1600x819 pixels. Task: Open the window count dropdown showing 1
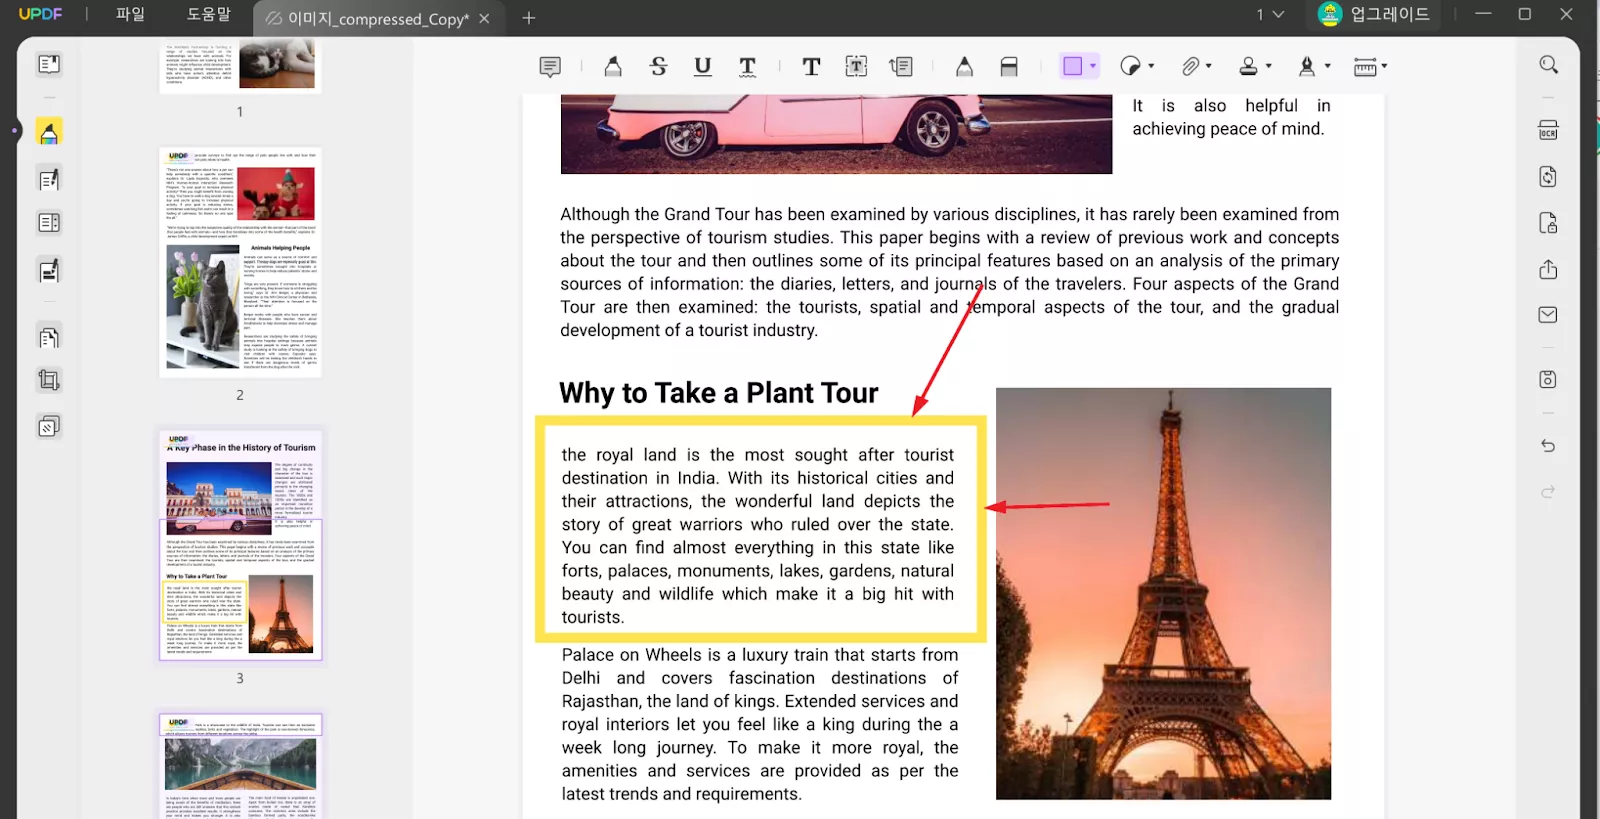1271,15
